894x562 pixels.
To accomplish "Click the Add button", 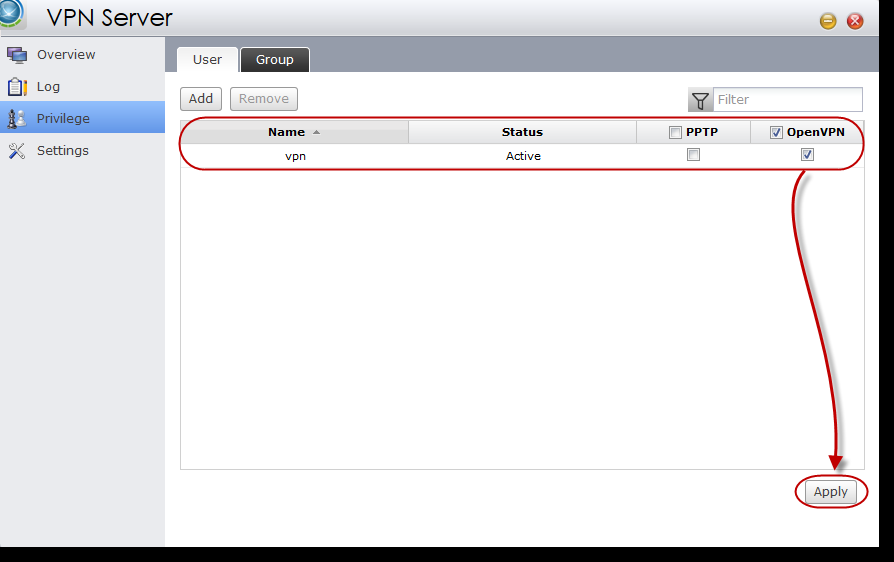I will 201,99.
